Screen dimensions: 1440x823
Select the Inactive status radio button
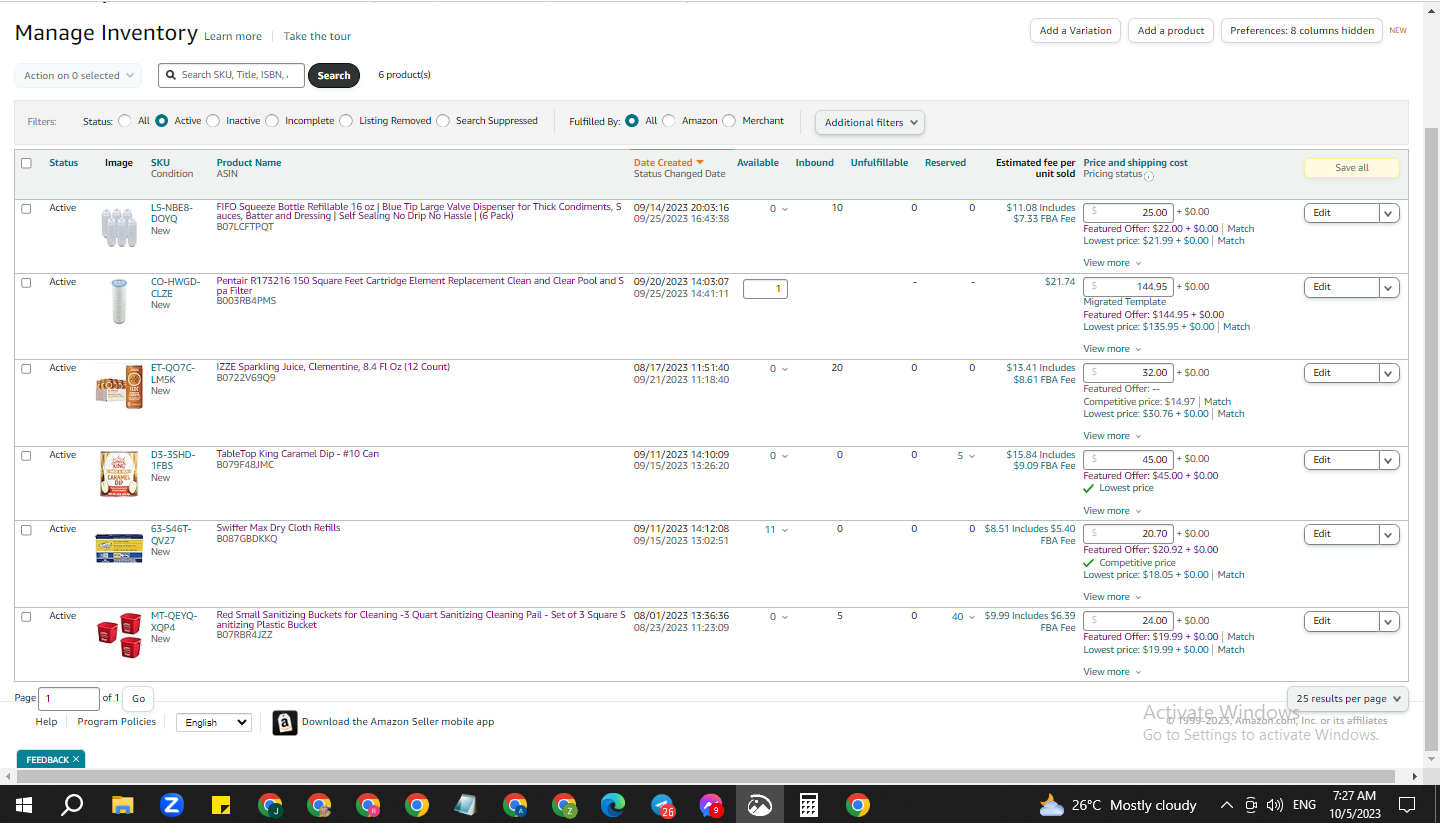[213, 121]
